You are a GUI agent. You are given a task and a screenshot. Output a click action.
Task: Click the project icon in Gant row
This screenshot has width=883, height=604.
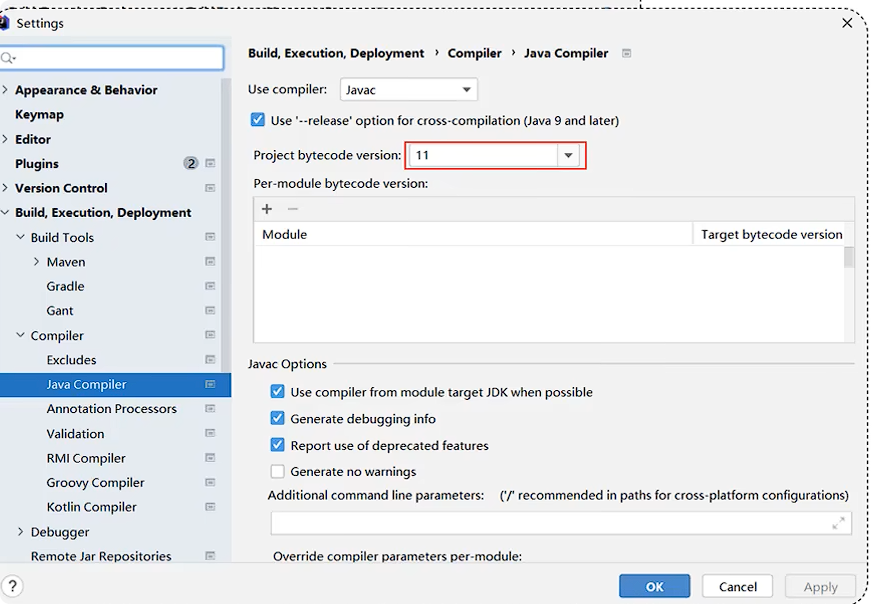(x=210, y=311)
